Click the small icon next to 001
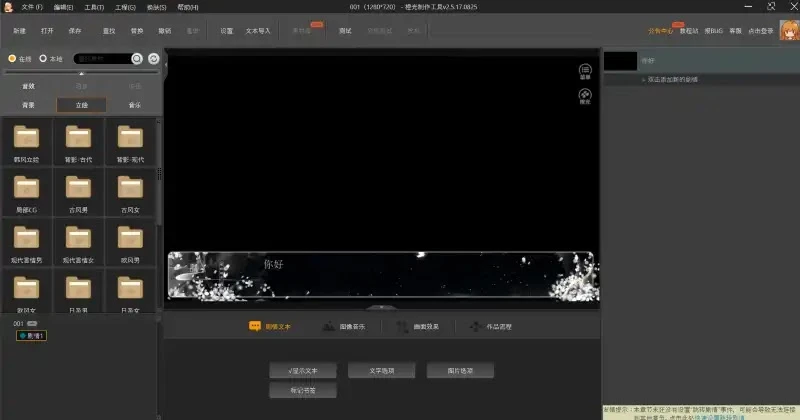Image resolution: width=800 pixels, height=420 pixels. (x=32, y=324)
